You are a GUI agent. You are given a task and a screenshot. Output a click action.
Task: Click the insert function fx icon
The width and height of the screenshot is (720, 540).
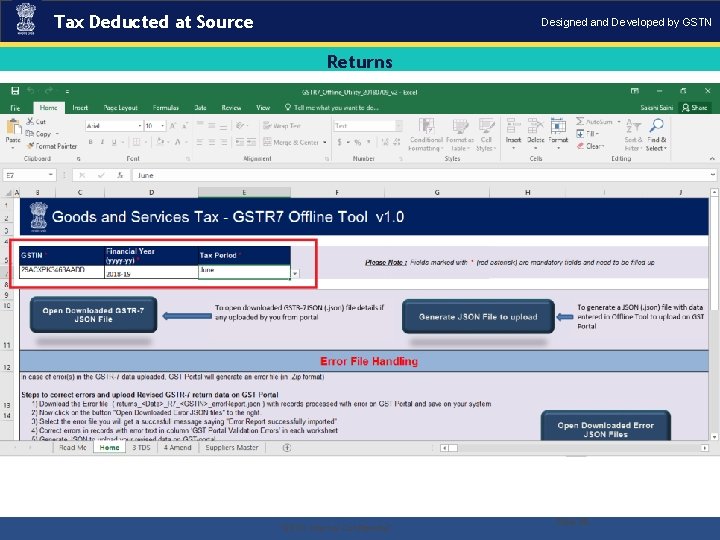coord(120,175)
